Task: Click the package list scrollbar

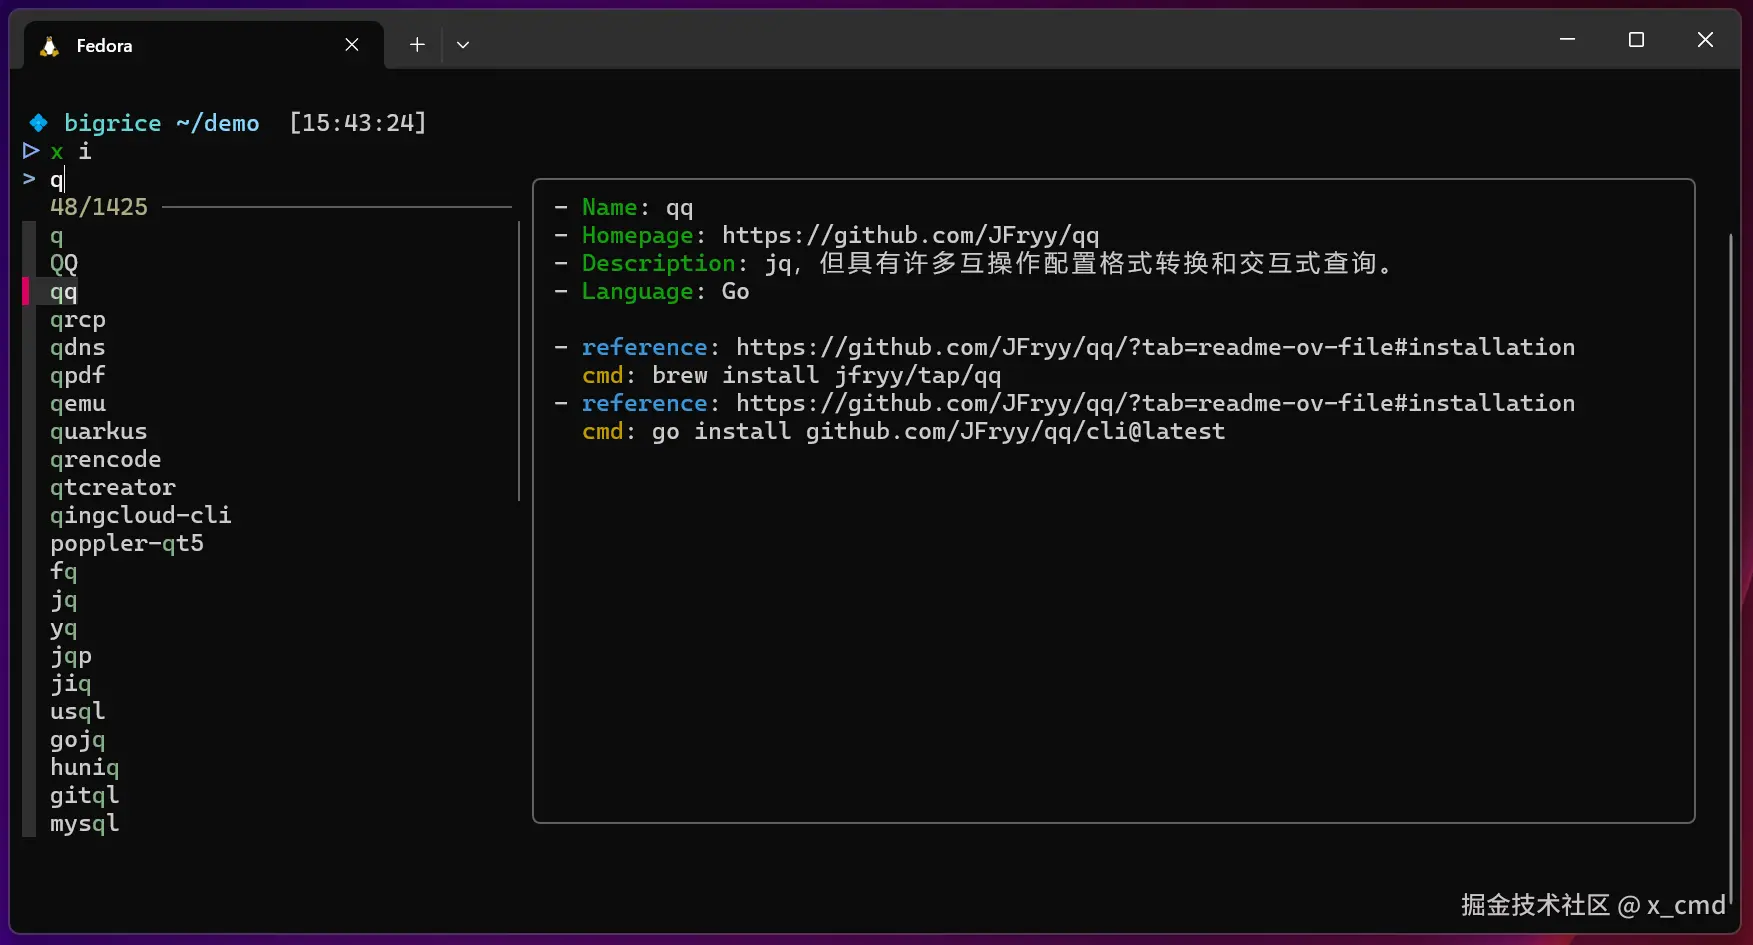Action: (519, 361)
